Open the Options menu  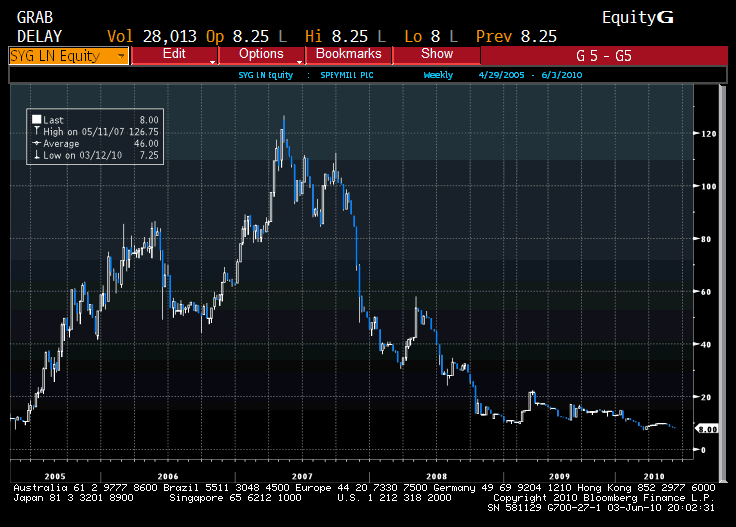(x=261, y=54)
